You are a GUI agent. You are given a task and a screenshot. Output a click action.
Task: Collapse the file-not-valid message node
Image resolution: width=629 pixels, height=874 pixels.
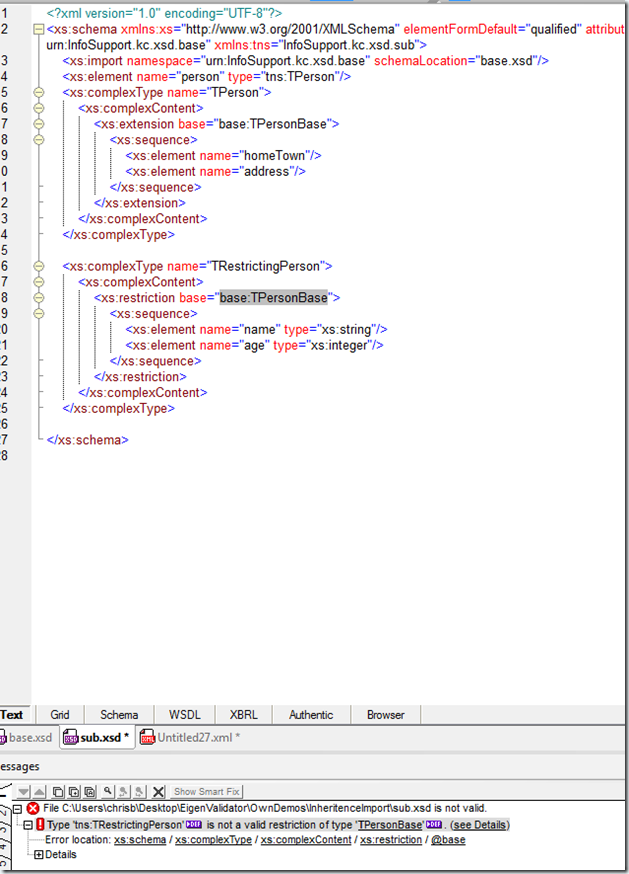click(x=17, y=808)
